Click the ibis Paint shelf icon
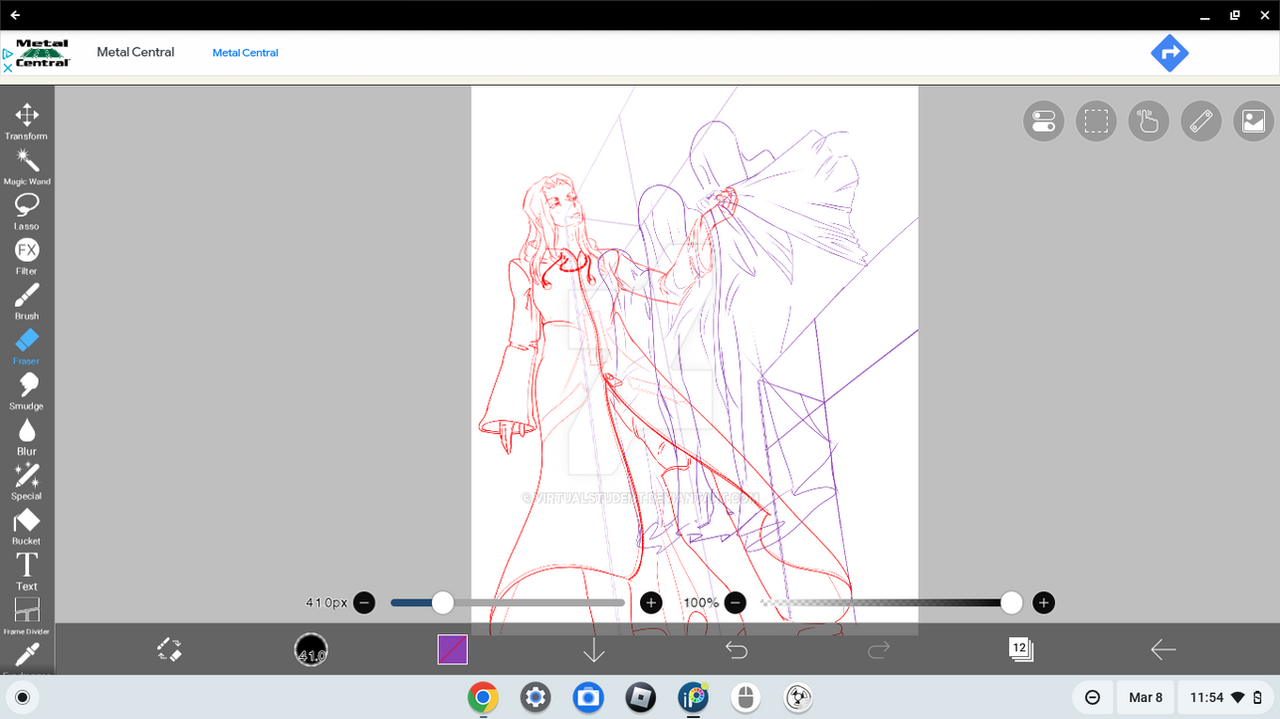Screen dimensions: 1280x719 (x=692, y=697)
